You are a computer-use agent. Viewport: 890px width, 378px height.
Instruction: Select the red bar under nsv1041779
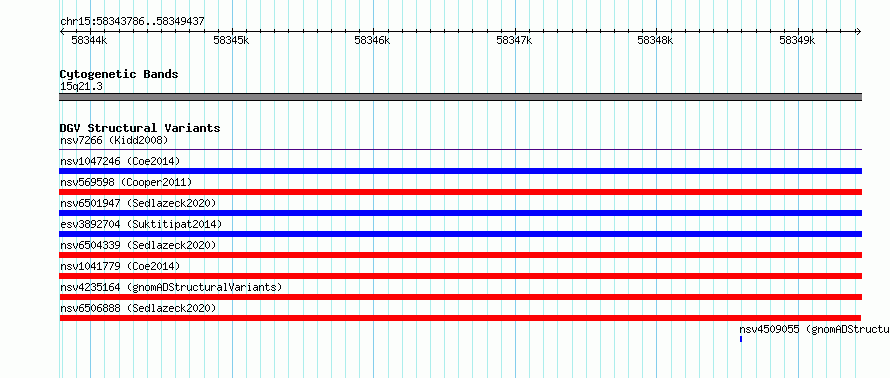(x=461, y=276)
